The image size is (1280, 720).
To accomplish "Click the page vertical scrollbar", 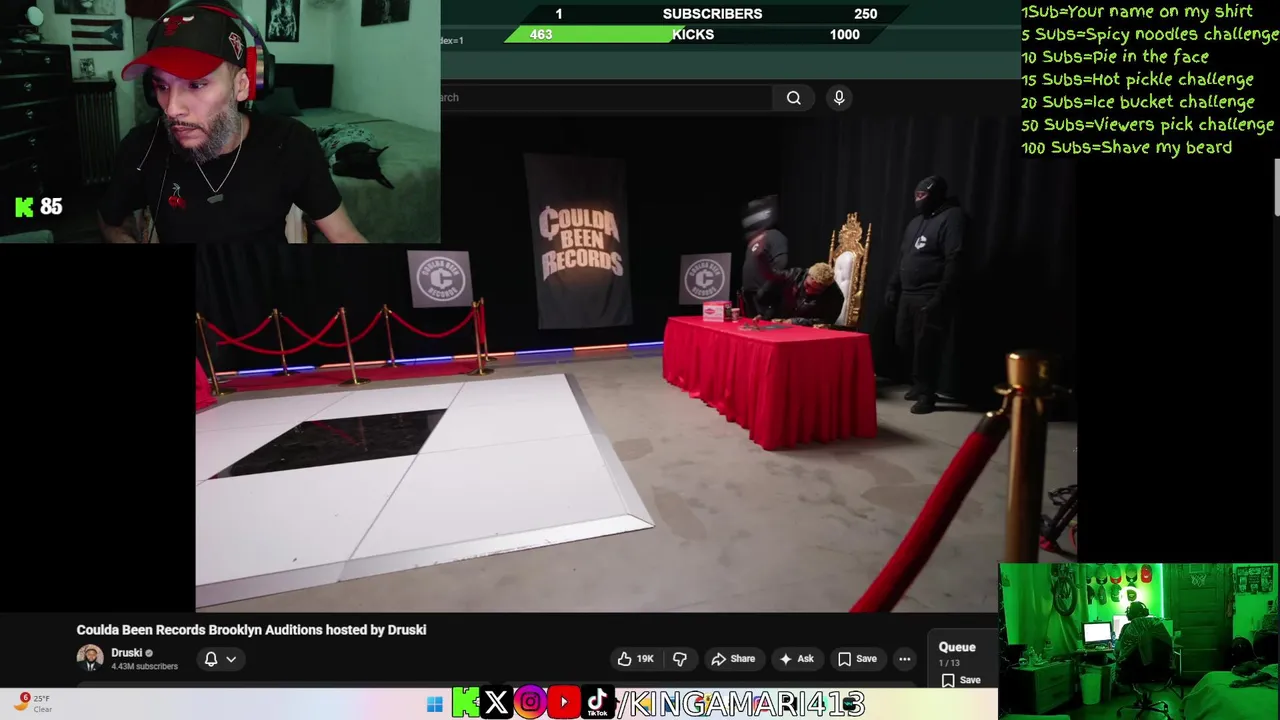I will tap(1275, 186).
